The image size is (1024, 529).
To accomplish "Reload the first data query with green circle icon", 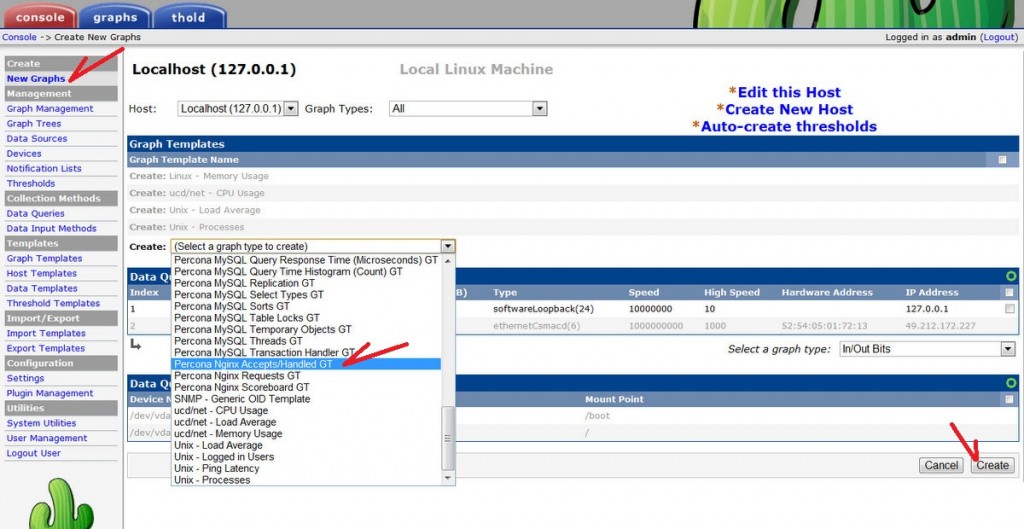I will coord(1010,276).
